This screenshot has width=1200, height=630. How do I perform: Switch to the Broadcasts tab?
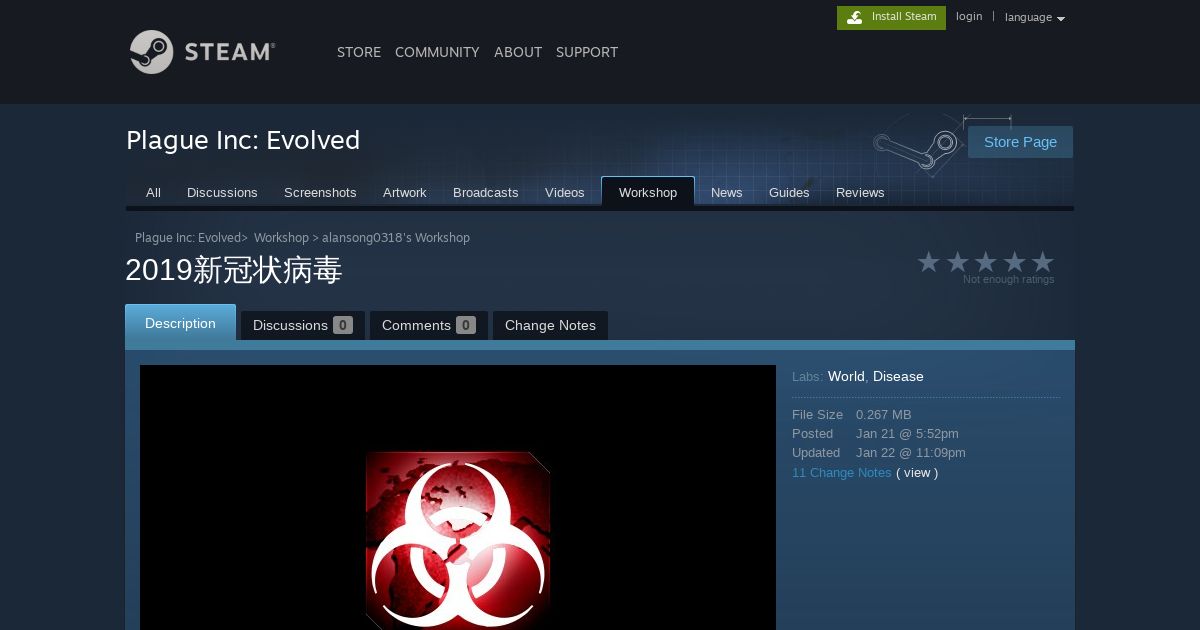click(x=485, y=192)
